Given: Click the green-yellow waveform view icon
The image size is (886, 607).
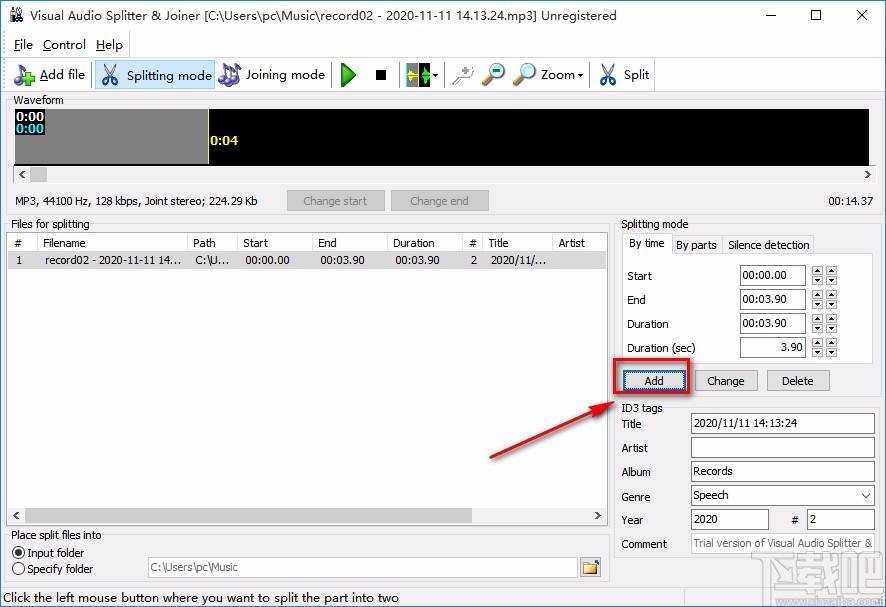Looking at the screenshot, I should 418,75.
